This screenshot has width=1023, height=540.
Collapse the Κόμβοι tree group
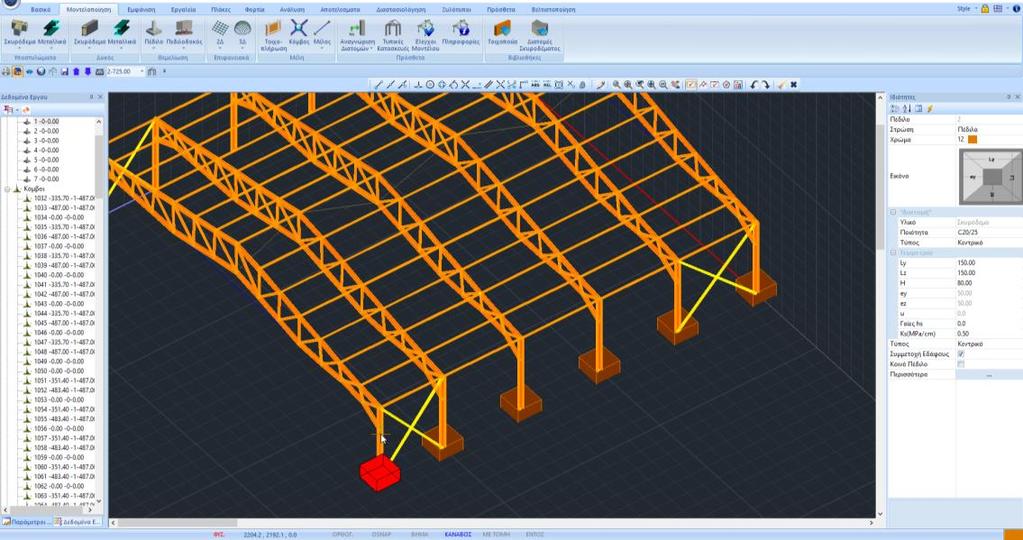click(8, 188)
